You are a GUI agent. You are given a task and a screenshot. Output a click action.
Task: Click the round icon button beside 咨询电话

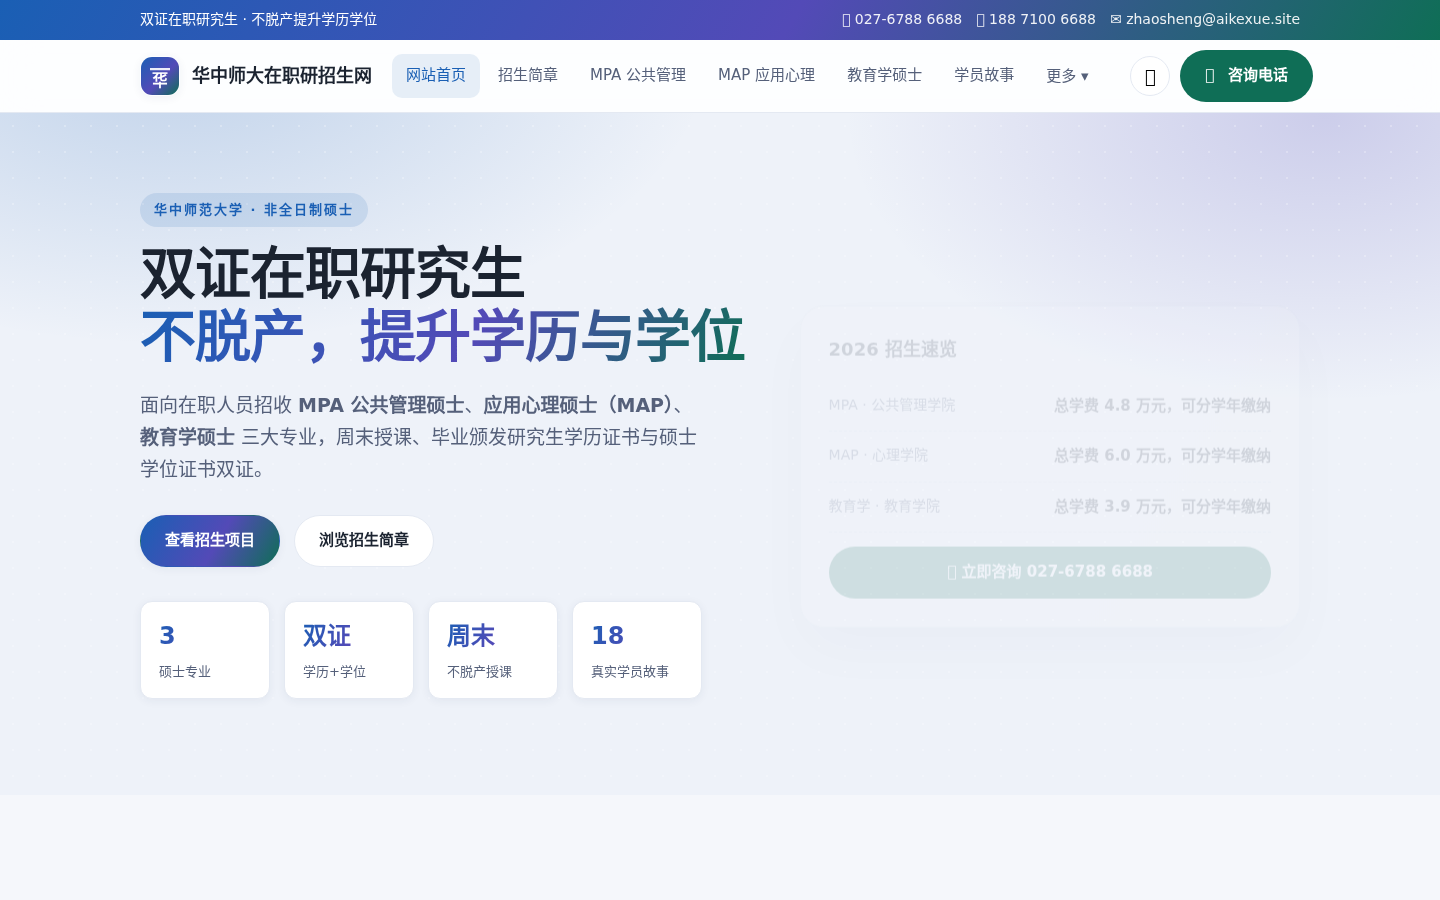(1150, 76)
